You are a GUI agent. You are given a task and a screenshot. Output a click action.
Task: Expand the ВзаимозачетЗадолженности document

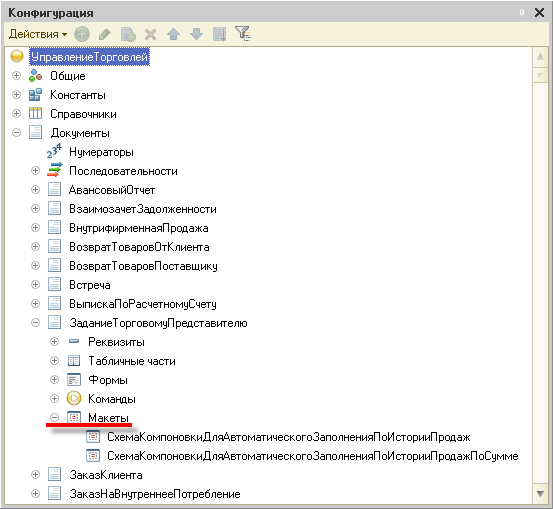pos(35,209)
